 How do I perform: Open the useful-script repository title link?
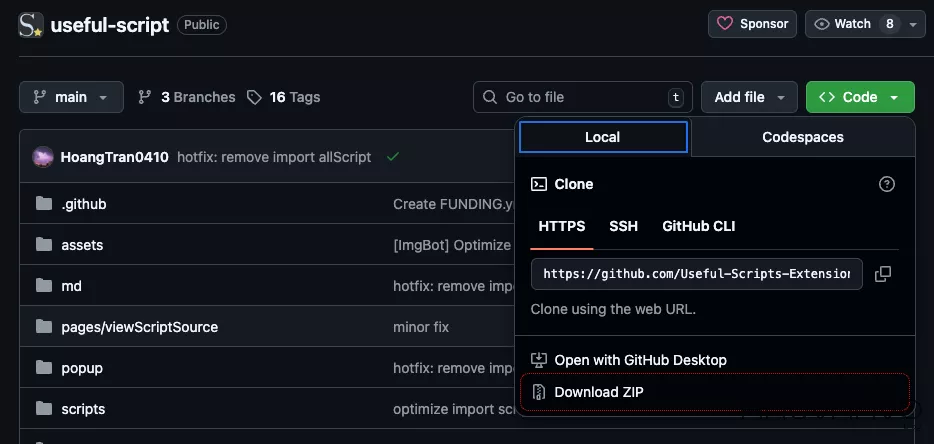[110, 25]
